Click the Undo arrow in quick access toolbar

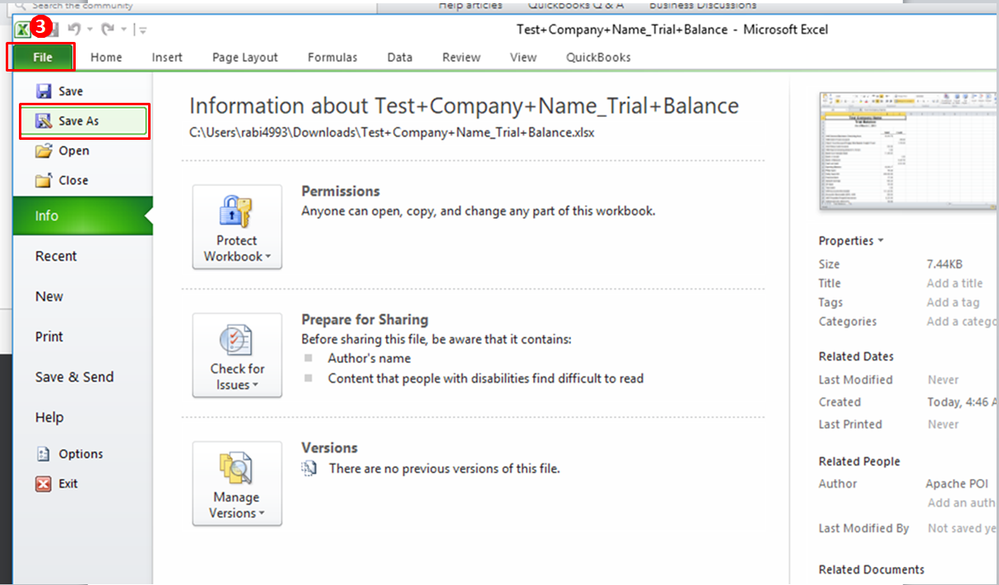74,29
